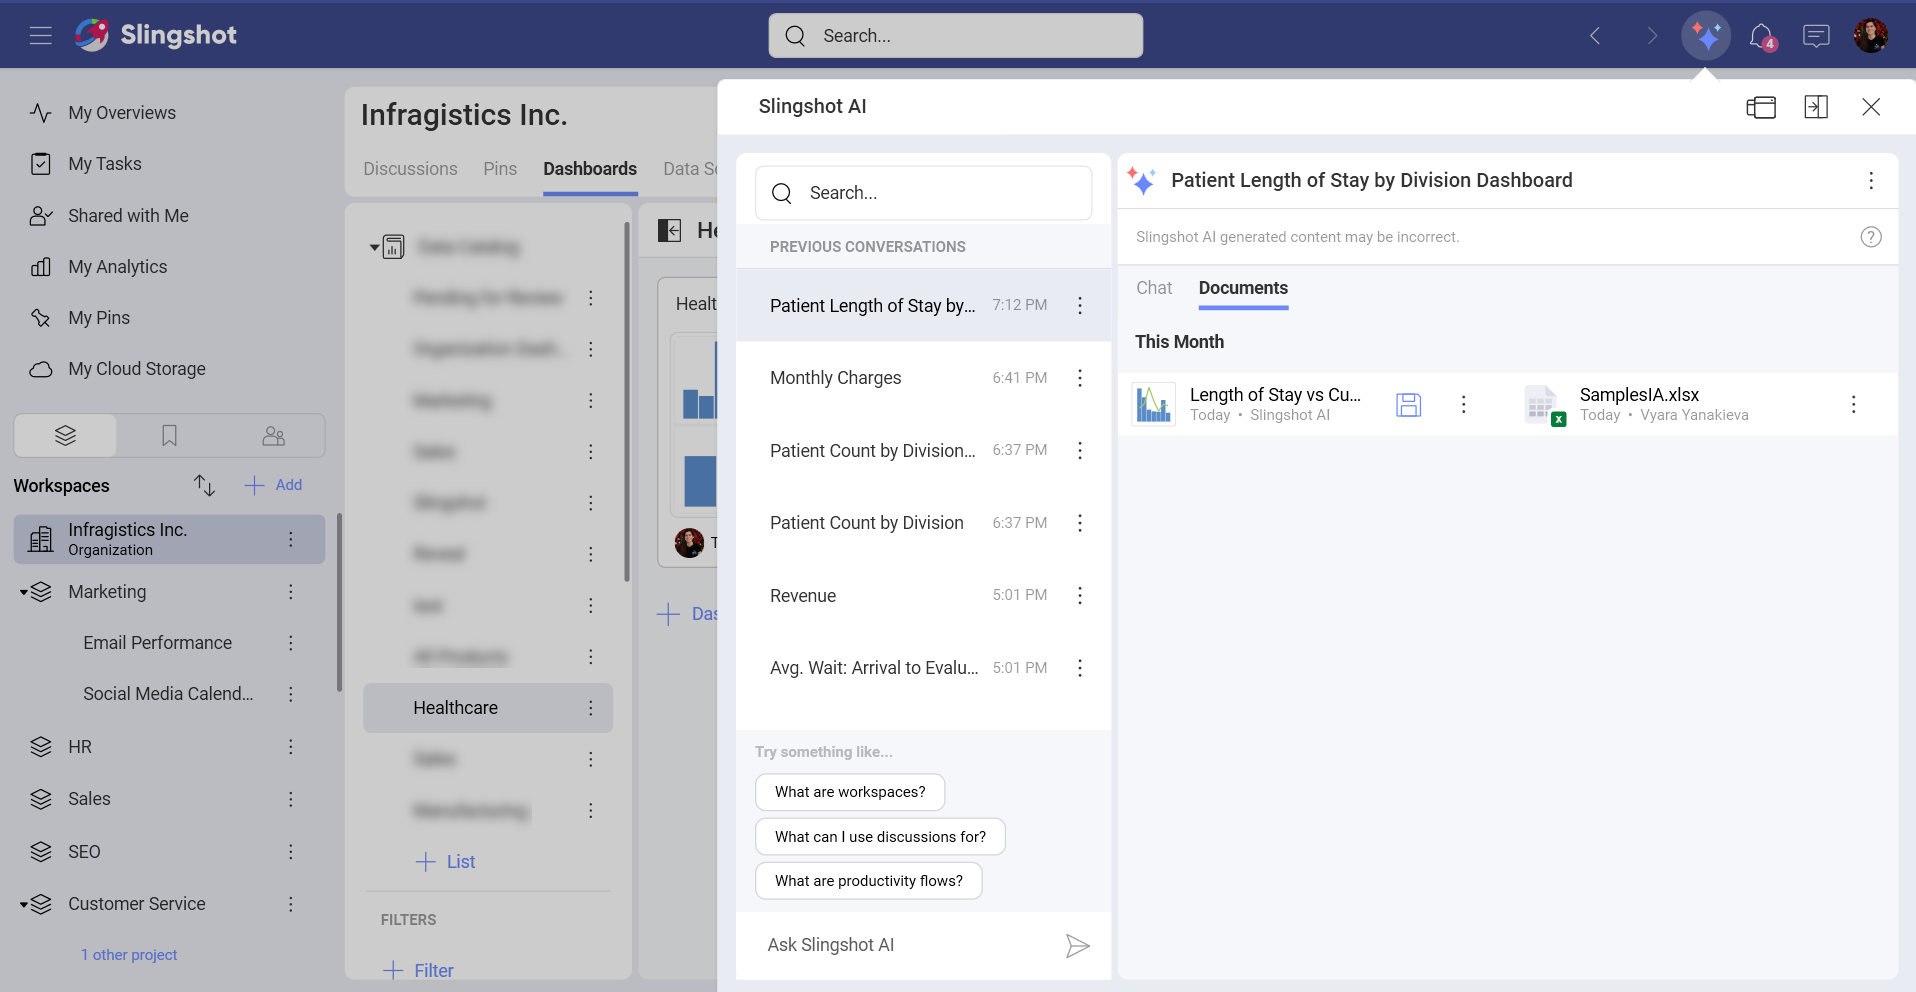Add a Filter

click(418, 971)
